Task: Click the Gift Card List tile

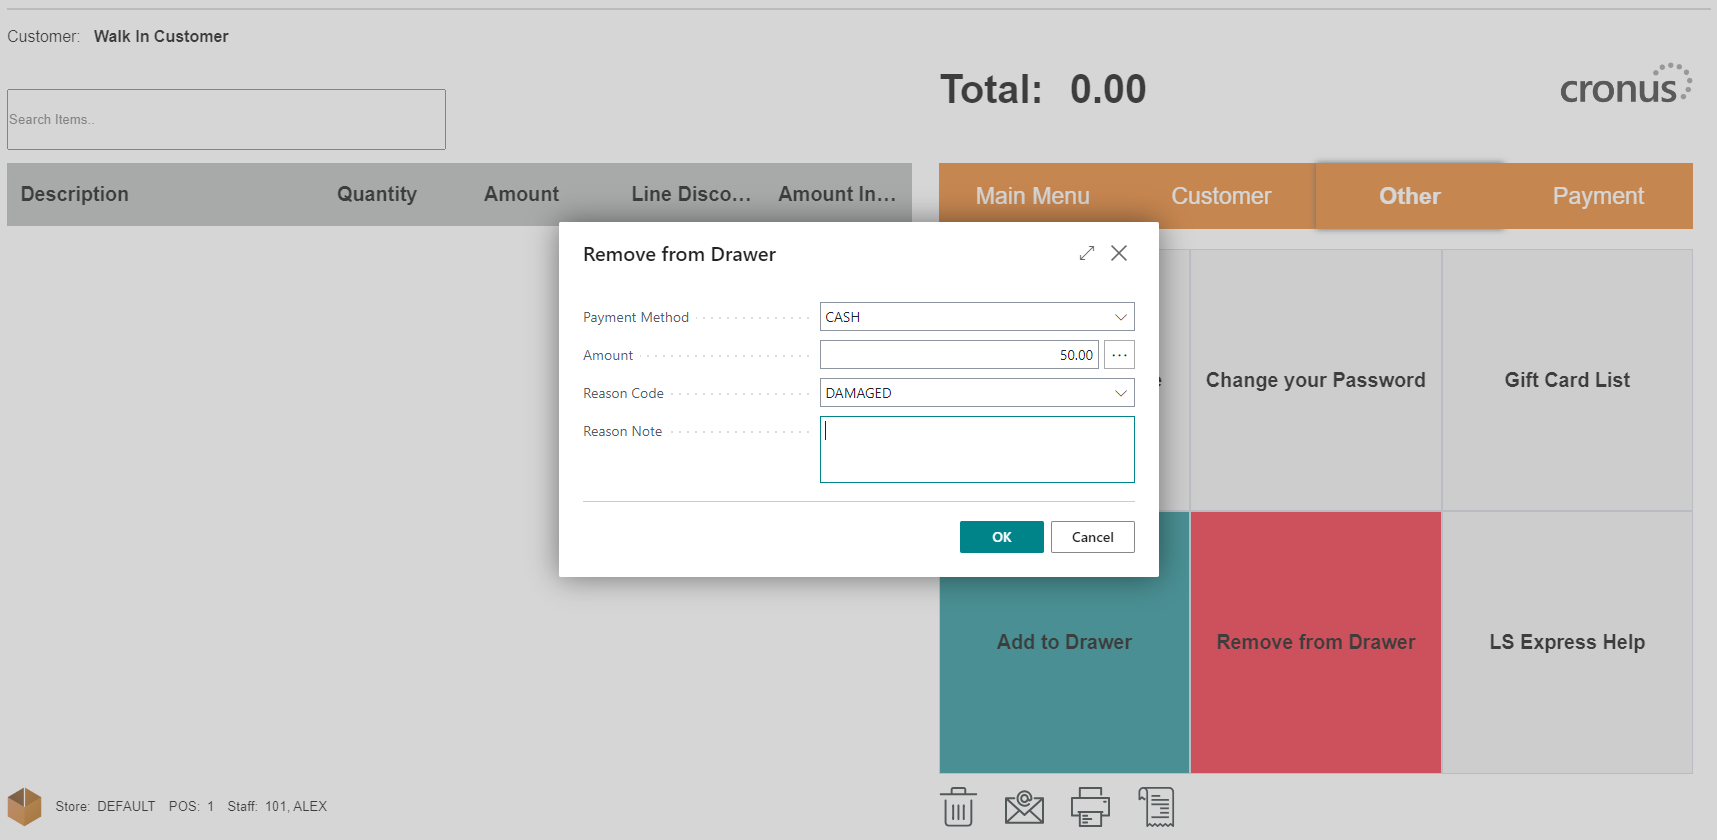Action: point(1567,380)
